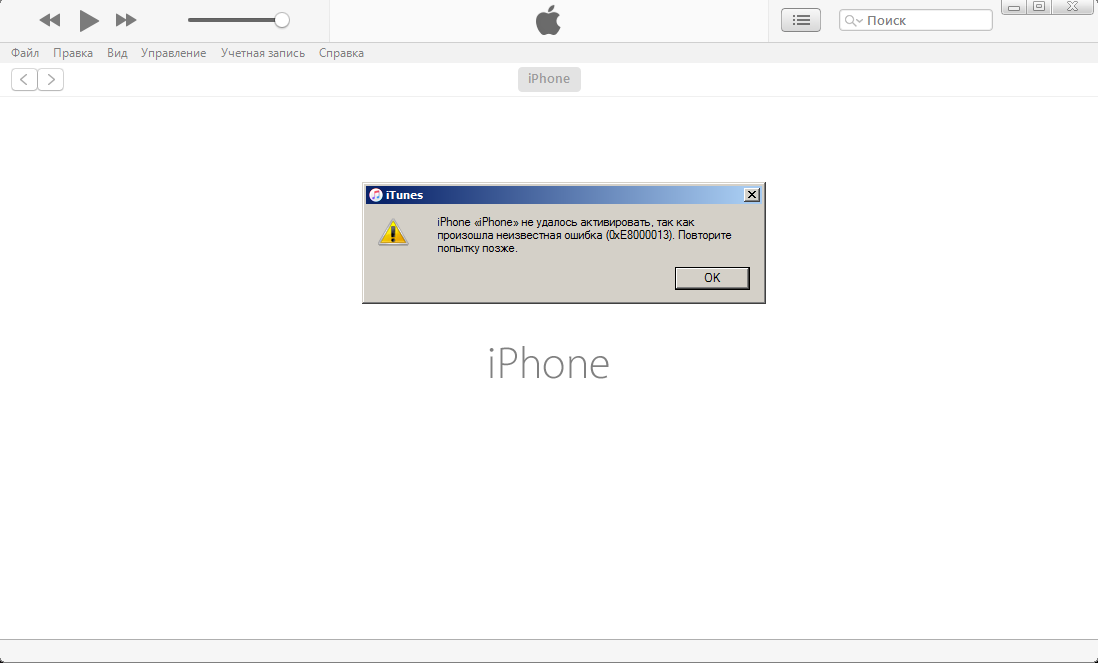Open the Учетная запись menu
1098x663 pixels.
(262, 53)
